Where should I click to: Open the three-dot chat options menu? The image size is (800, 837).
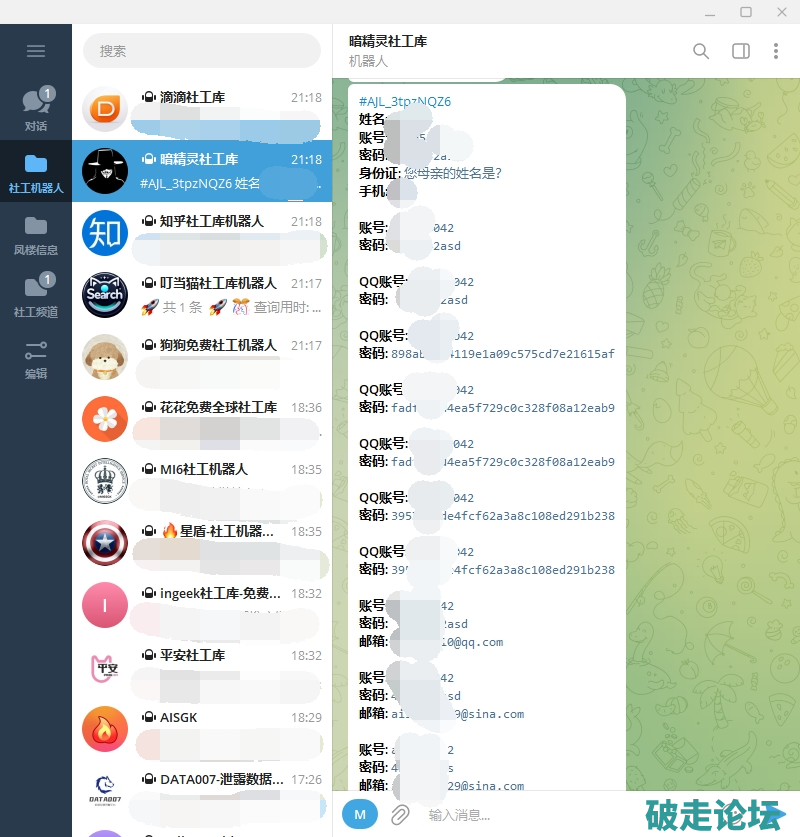tap(776, 51)
